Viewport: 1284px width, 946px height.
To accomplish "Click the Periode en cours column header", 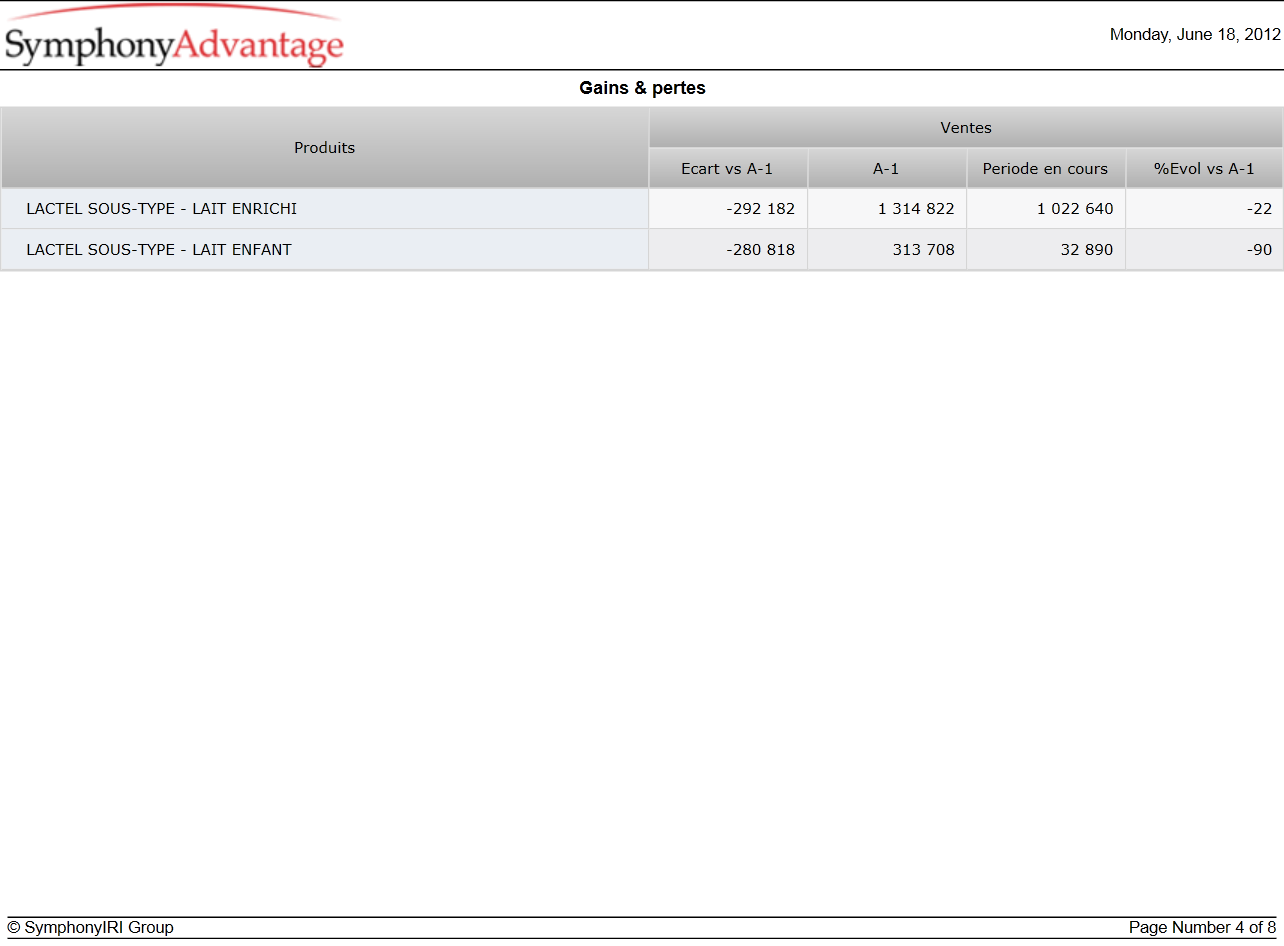I will click(1046, 169).
